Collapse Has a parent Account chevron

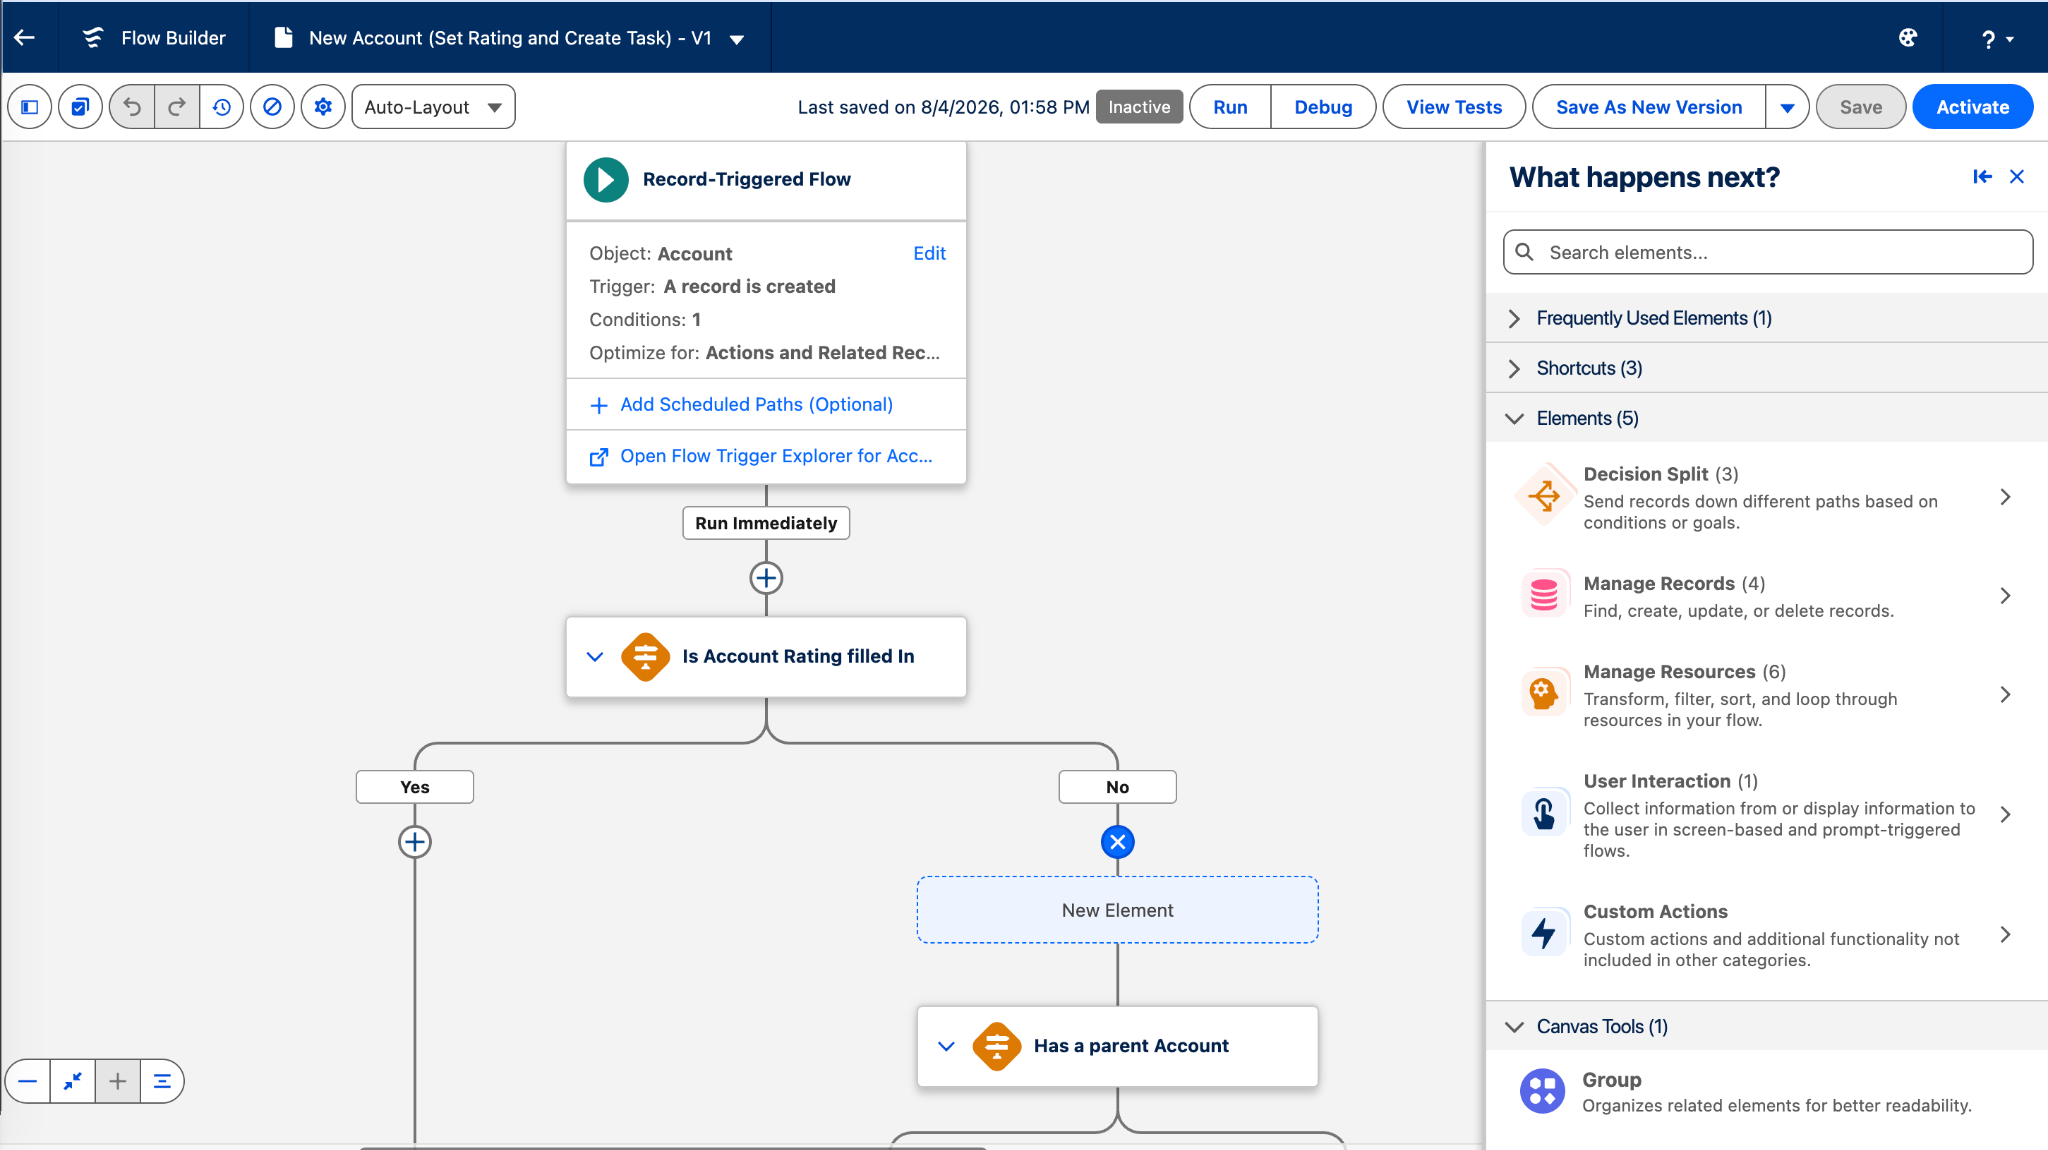pos(946,1046)
